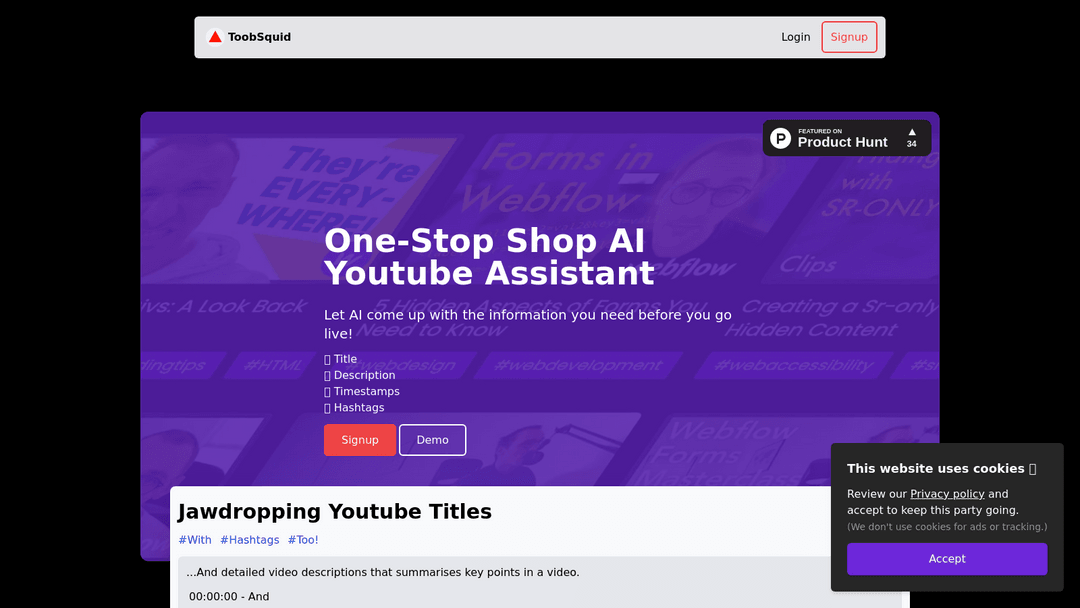
Task: Accept the cookies notice
Action: click(947, 558)
